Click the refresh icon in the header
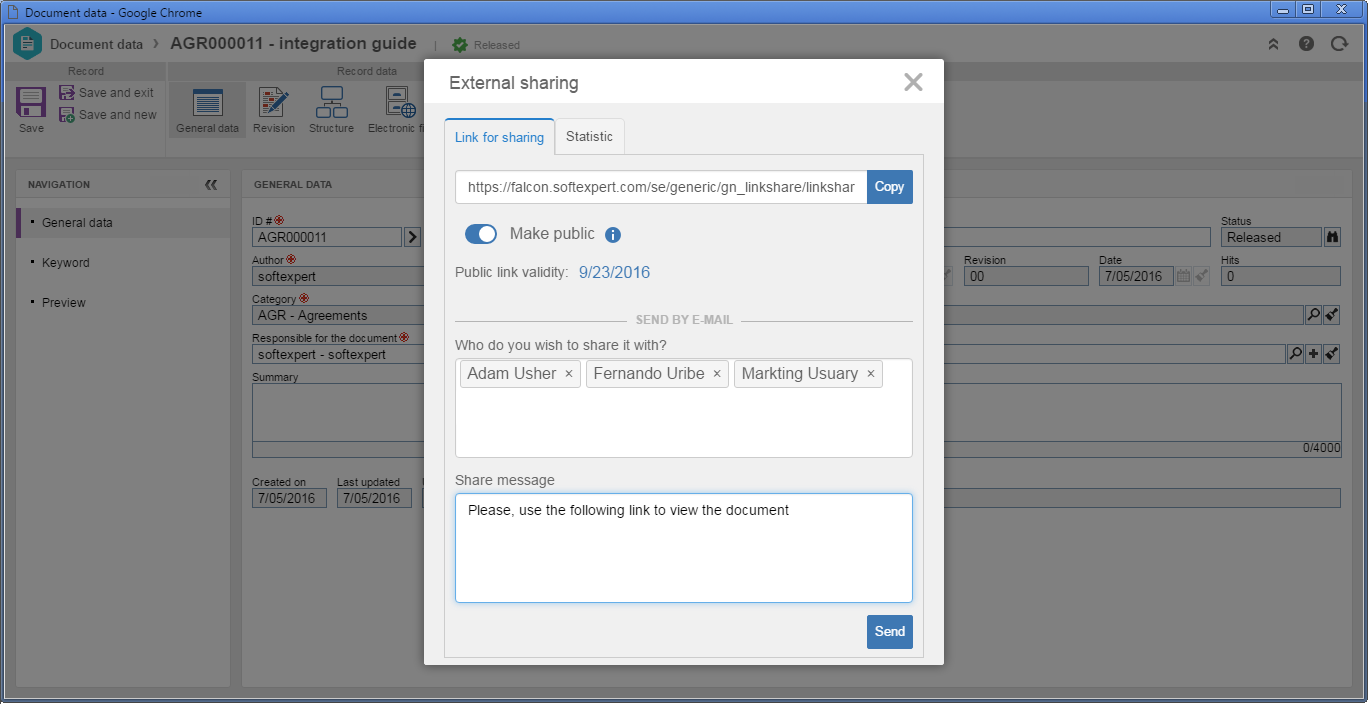This screenshot has height=704, width=1368. 1339,44
